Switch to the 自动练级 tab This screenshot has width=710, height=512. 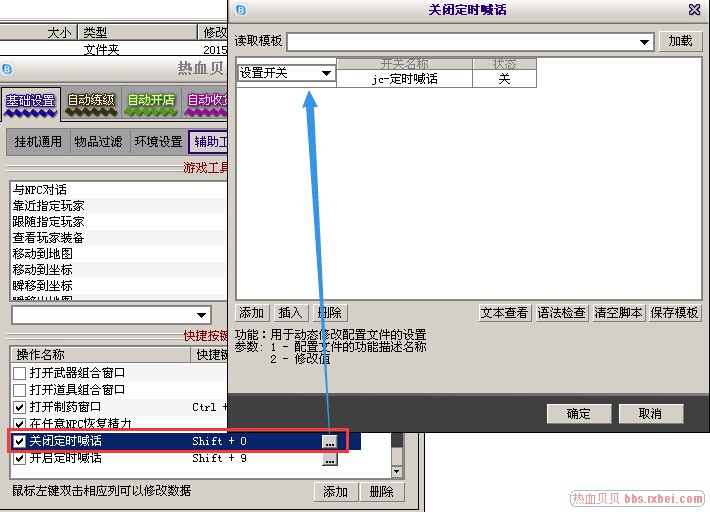pos(91,101)
